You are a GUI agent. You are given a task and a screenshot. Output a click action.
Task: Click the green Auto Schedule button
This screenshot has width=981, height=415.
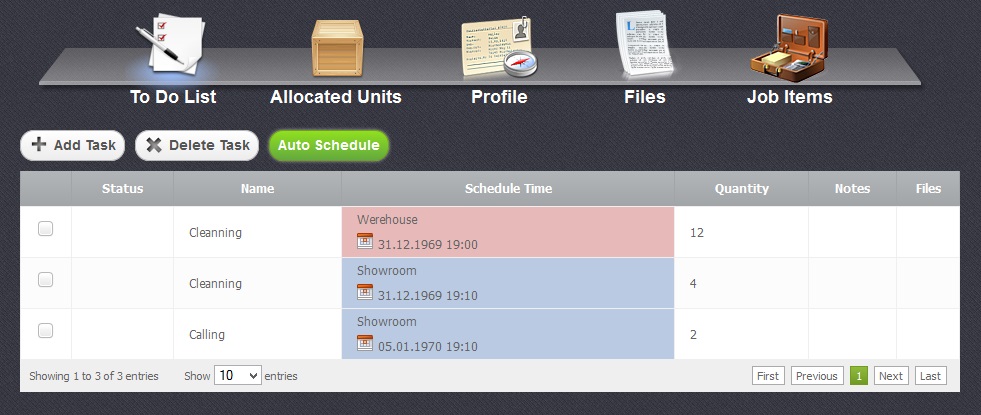pyautogui.click(x=328, y=145)
